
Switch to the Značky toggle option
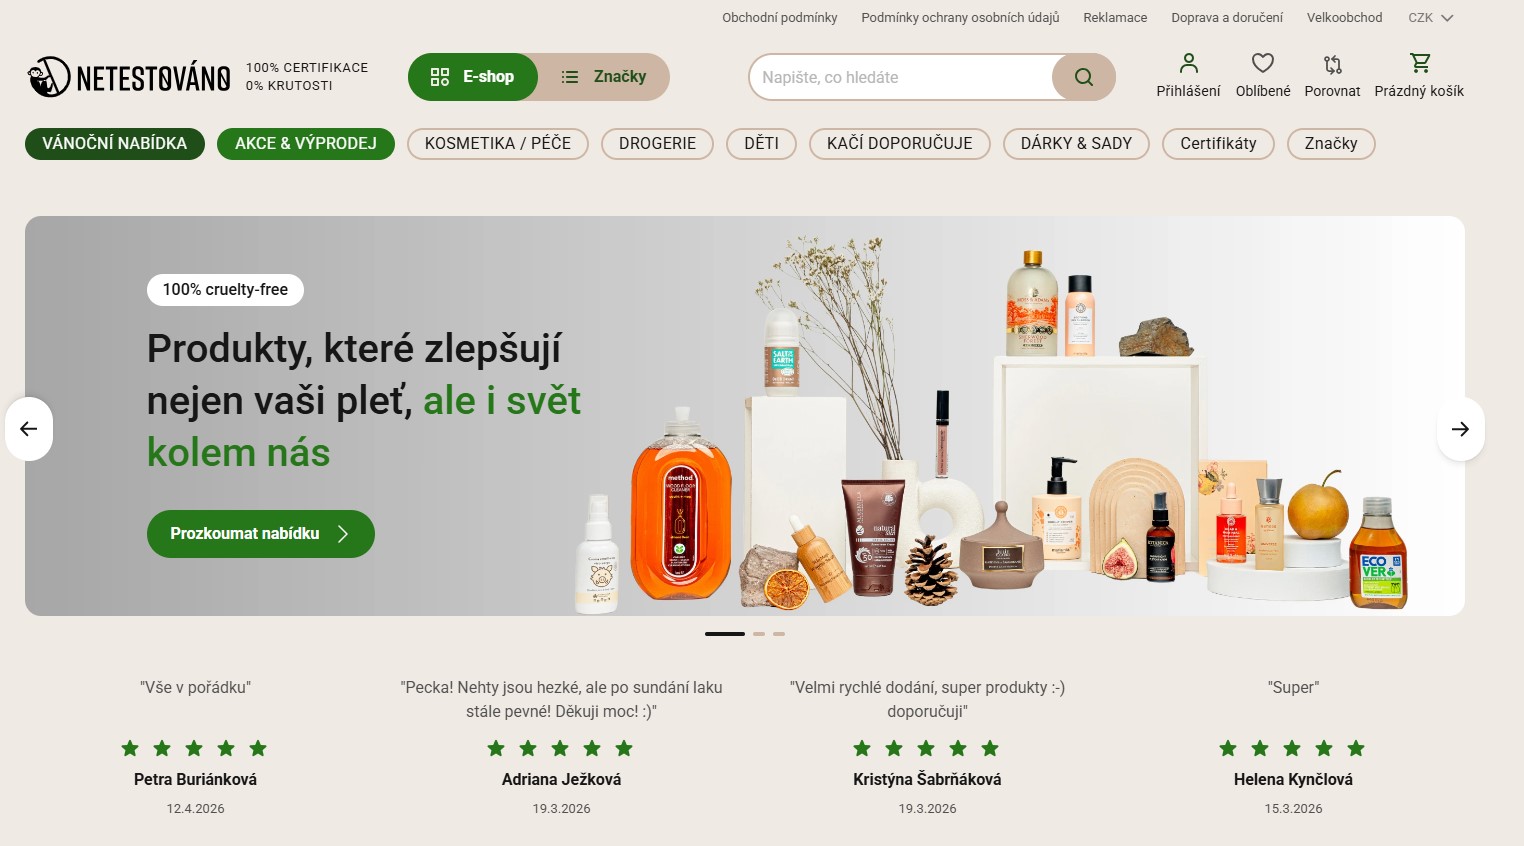click(604, 77)
